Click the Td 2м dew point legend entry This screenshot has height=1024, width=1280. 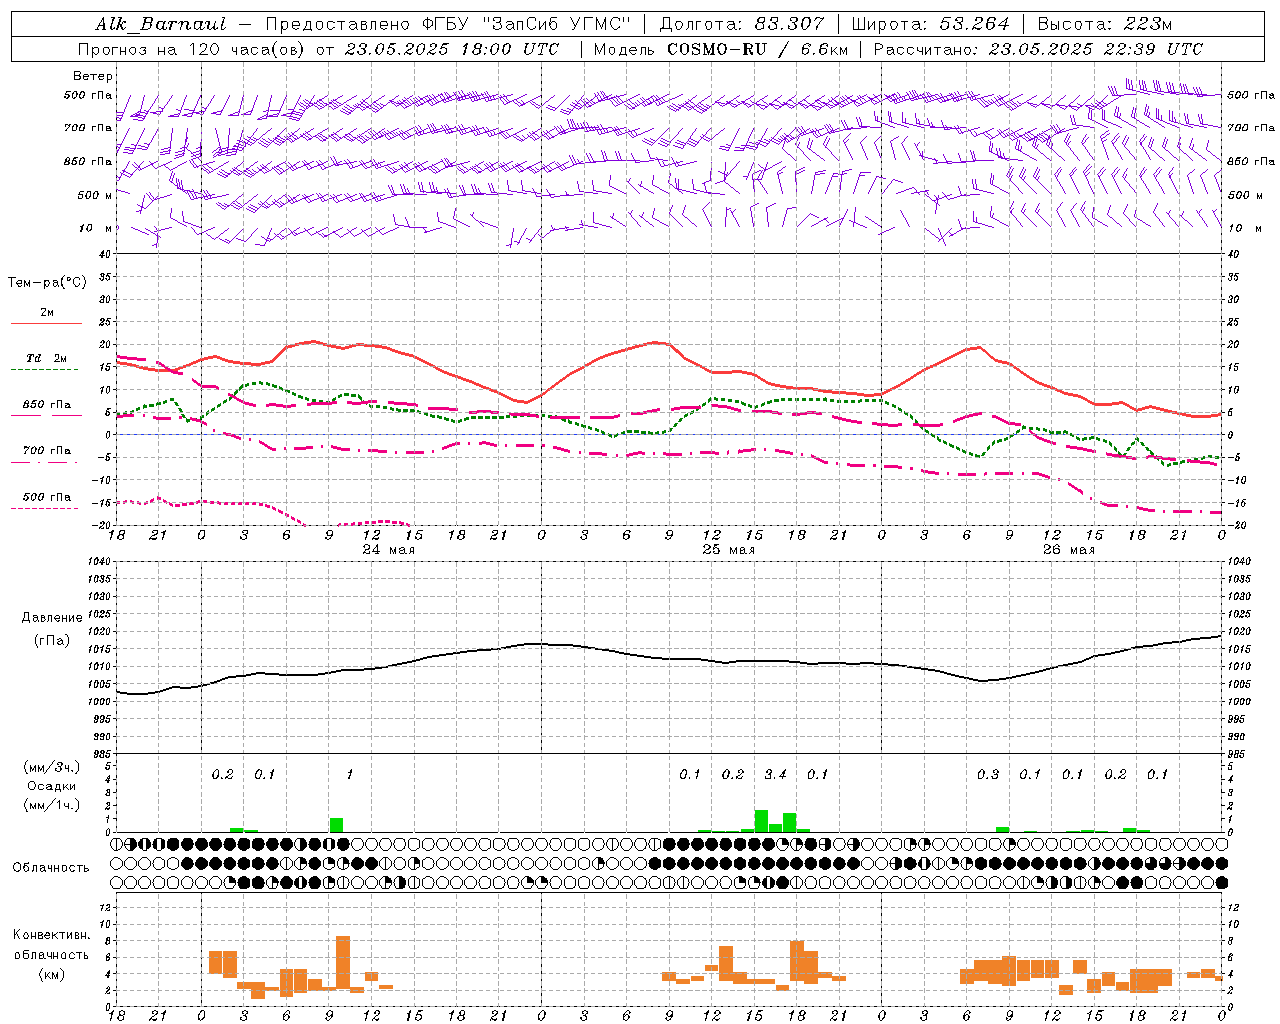(47, 358)
